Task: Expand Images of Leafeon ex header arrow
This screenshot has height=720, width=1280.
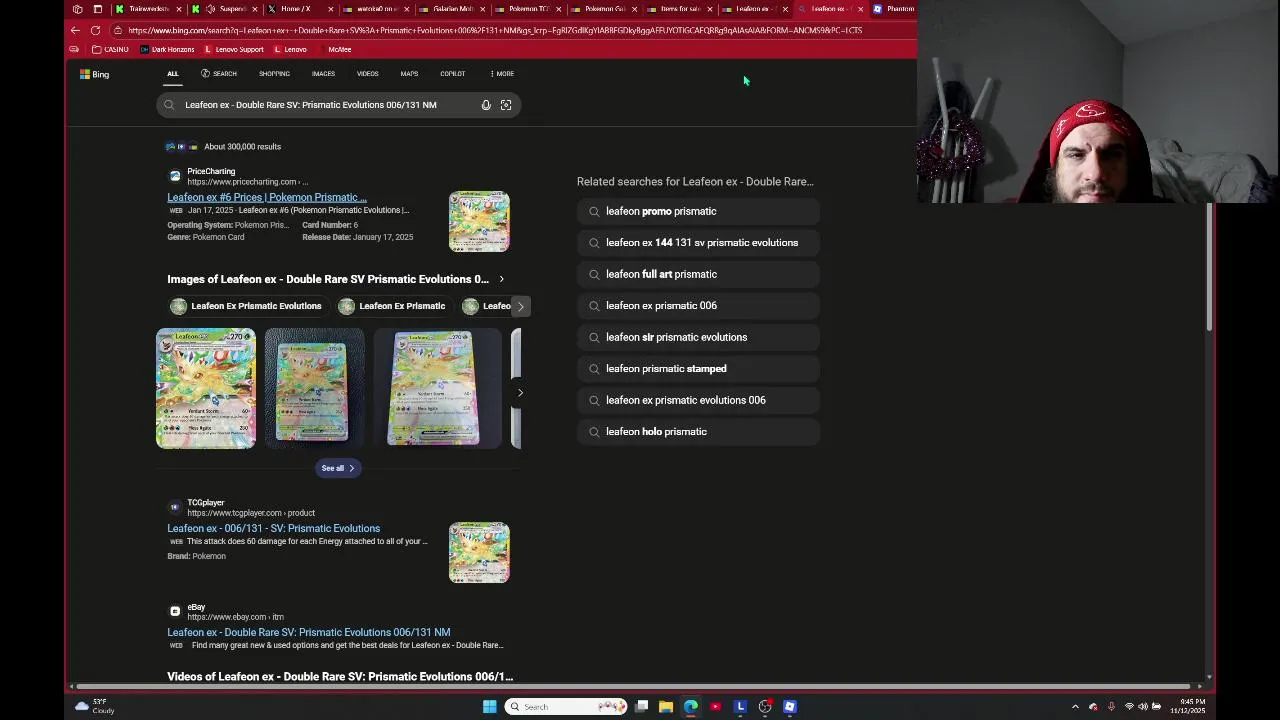Action: 501,279
